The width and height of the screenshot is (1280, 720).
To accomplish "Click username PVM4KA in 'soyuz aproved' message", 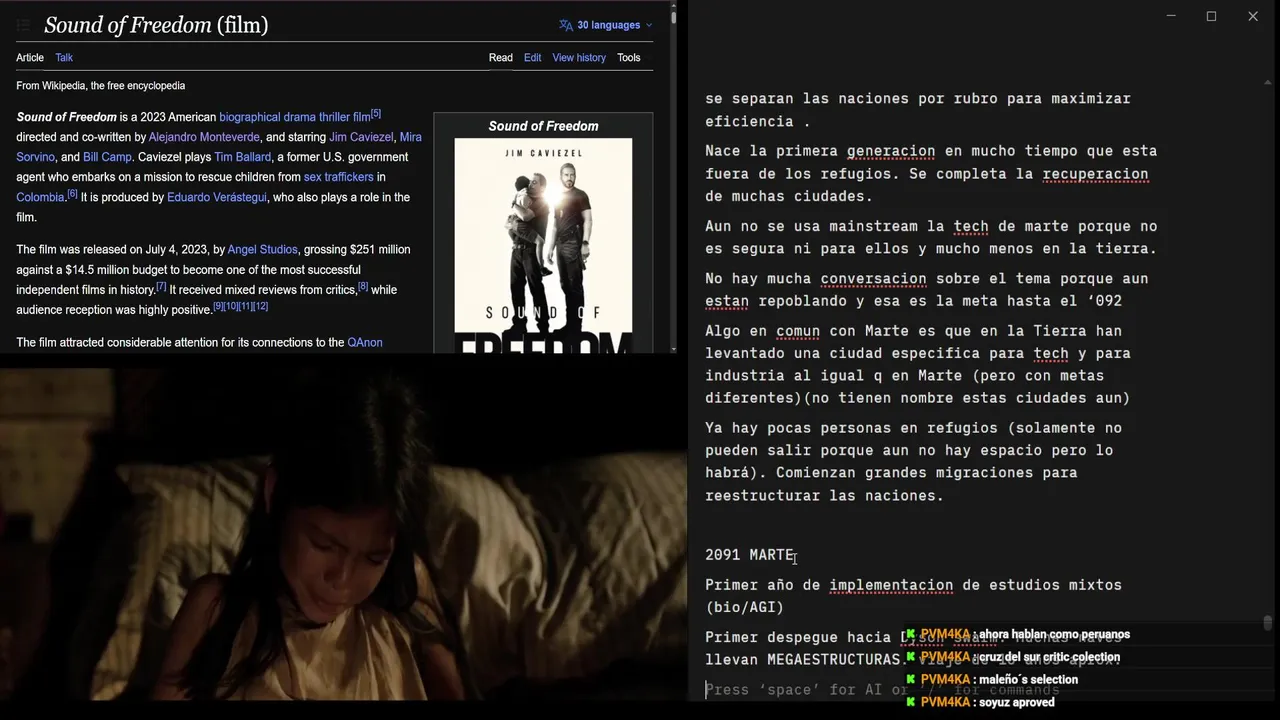I will click(945, 703).
